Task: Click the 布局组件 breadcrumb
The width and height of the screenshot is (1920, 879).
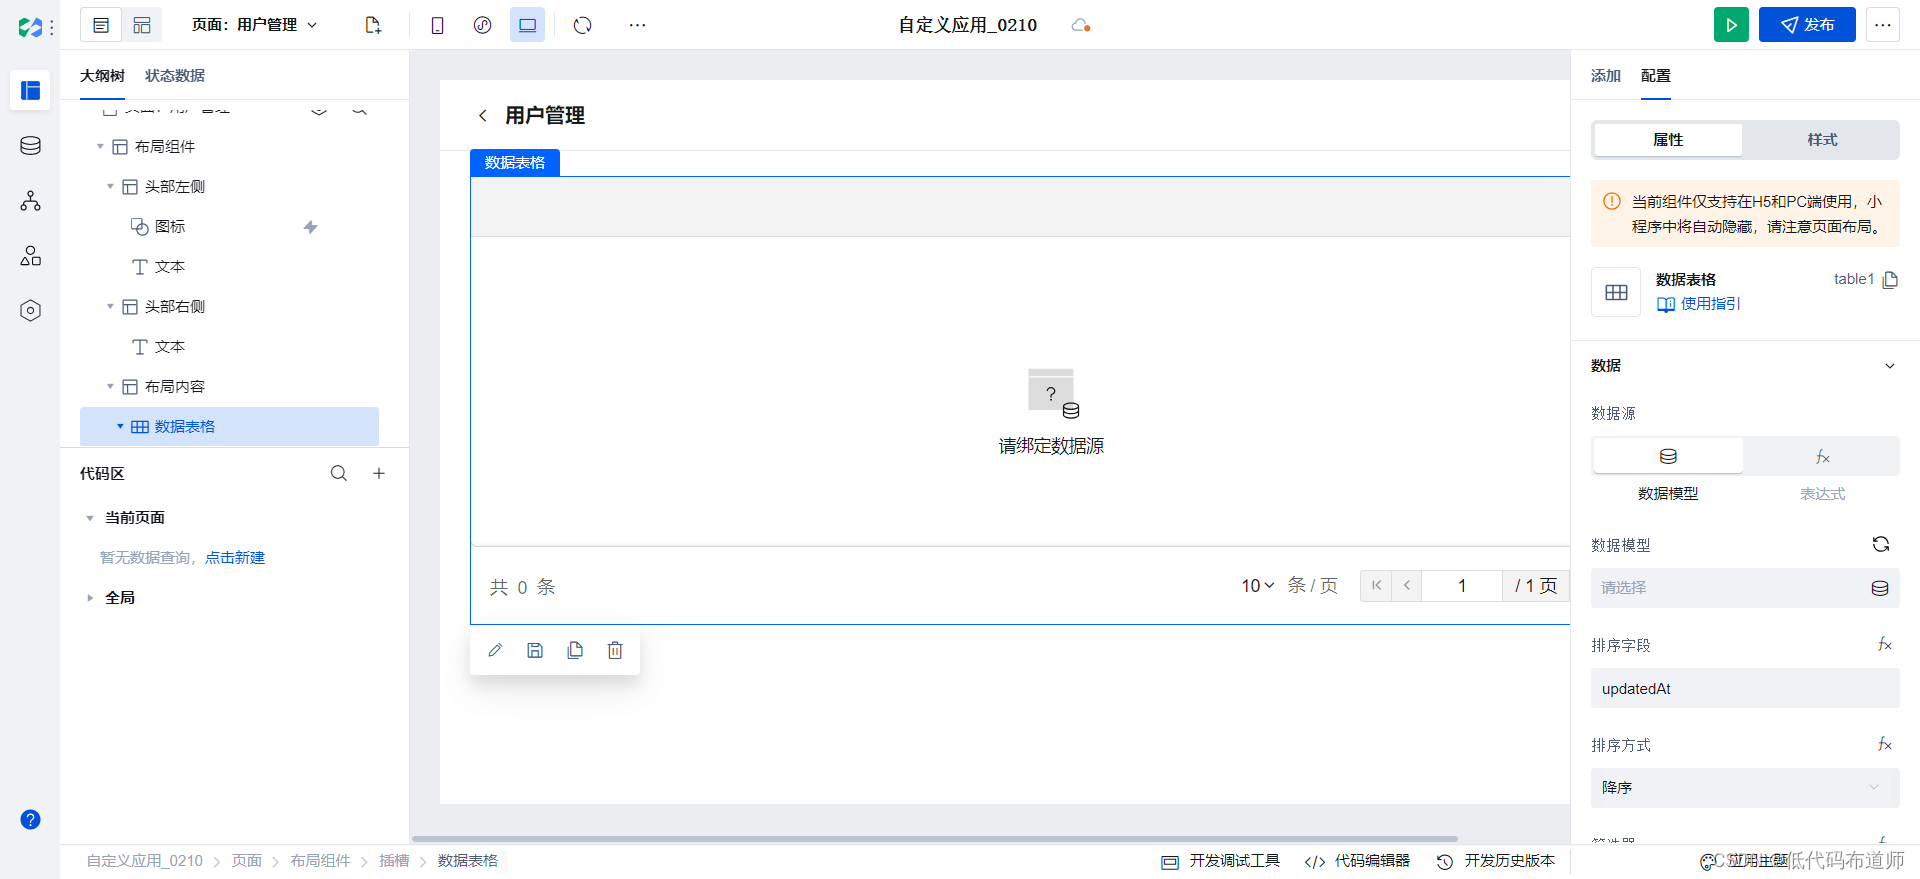Action: point(320,861)
